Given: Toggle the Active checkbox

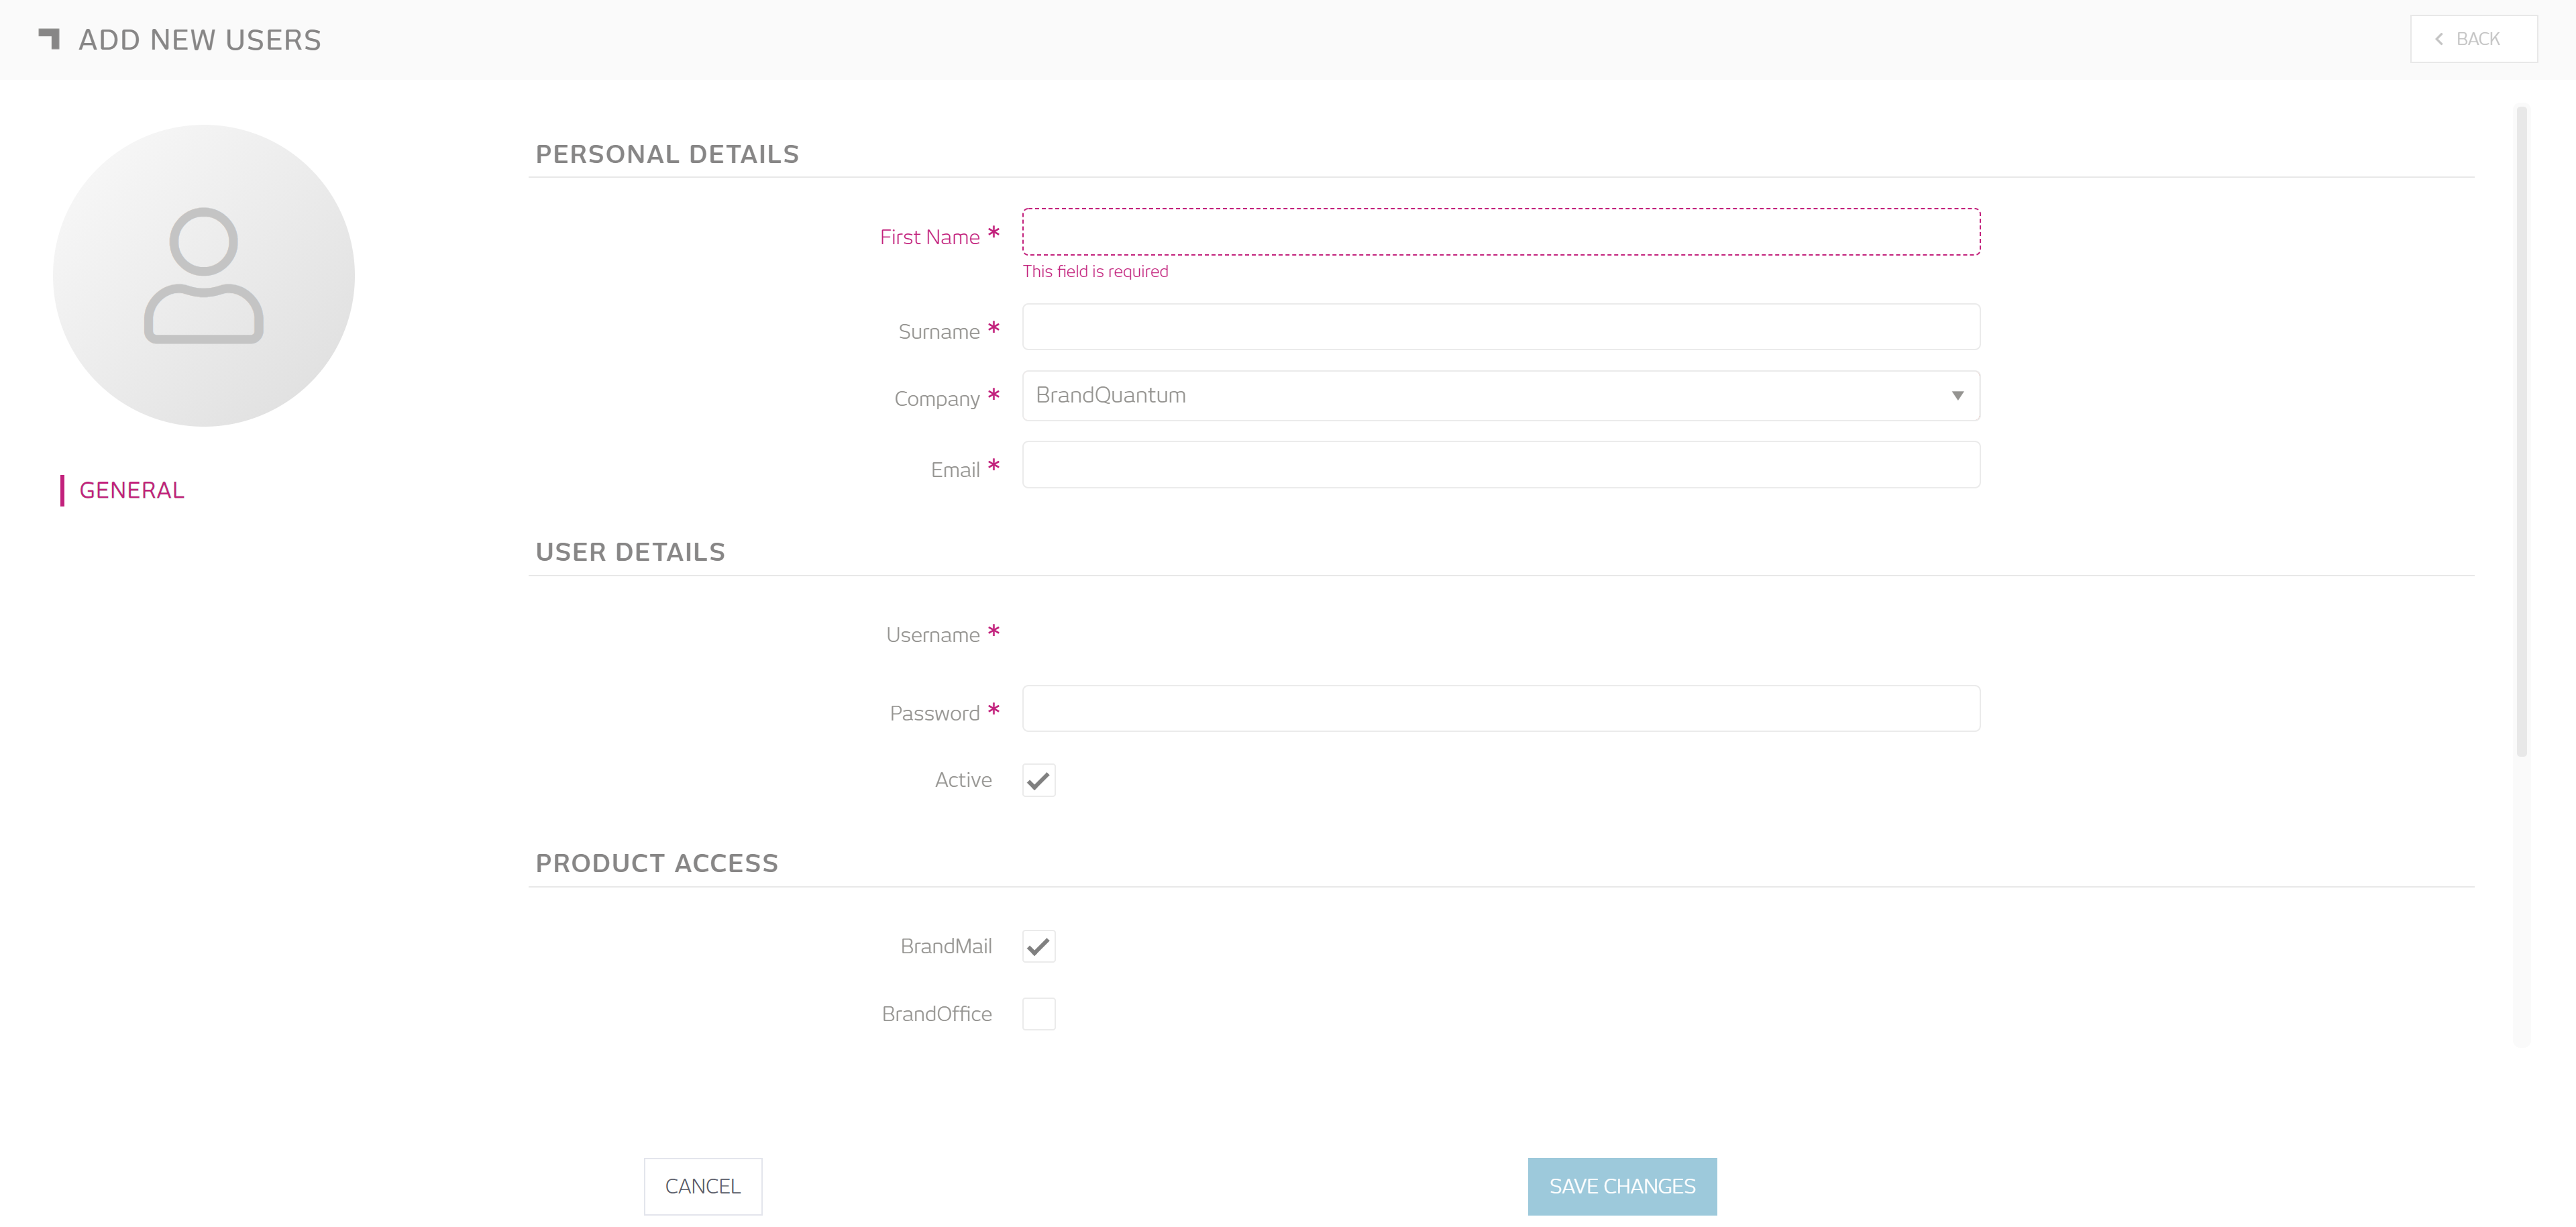Looking at the screenshot, I should point(1038,780).
